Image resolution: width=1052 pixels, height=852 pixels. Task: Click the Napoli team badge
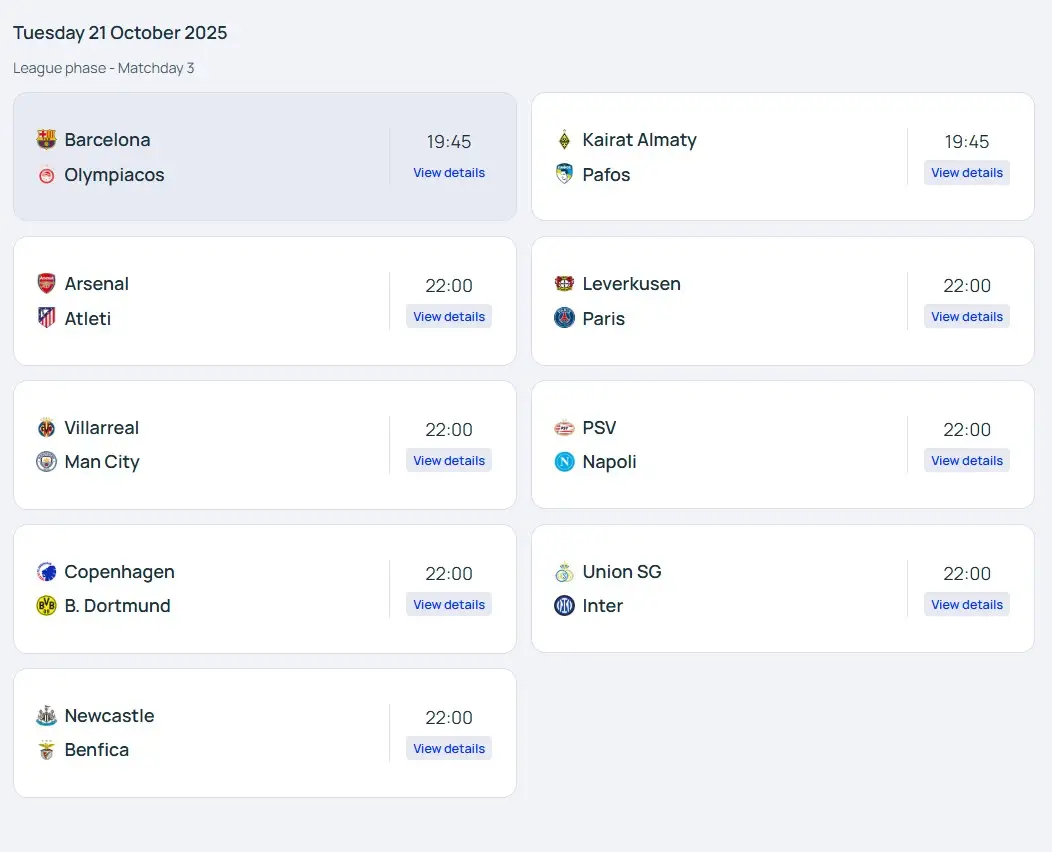[x=564, y=462]
